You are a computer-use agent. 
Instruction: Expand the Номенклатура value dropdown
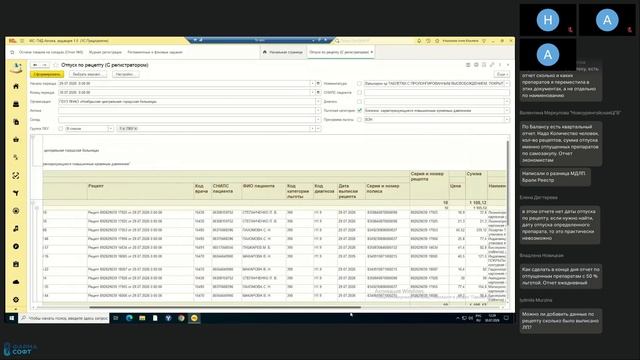pos(507,83)
